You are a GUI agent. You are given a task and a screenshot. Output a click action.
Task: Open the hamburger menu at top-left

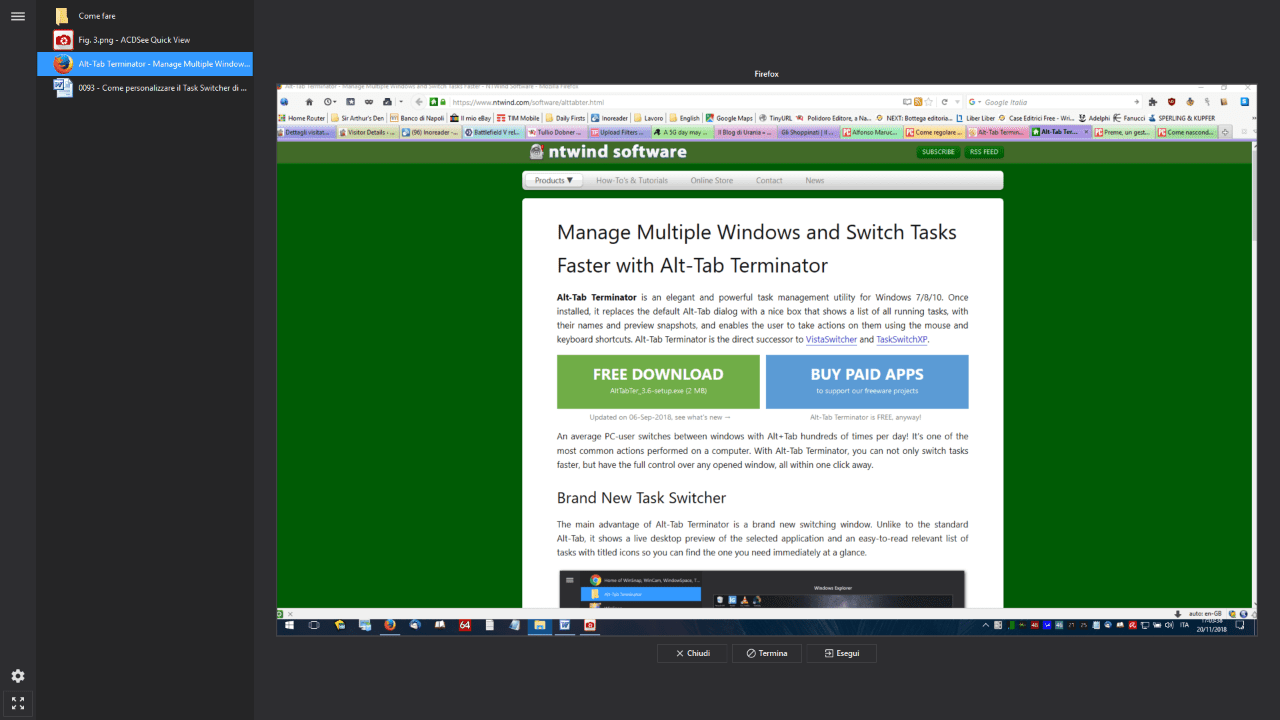click(x=17, y=16)
